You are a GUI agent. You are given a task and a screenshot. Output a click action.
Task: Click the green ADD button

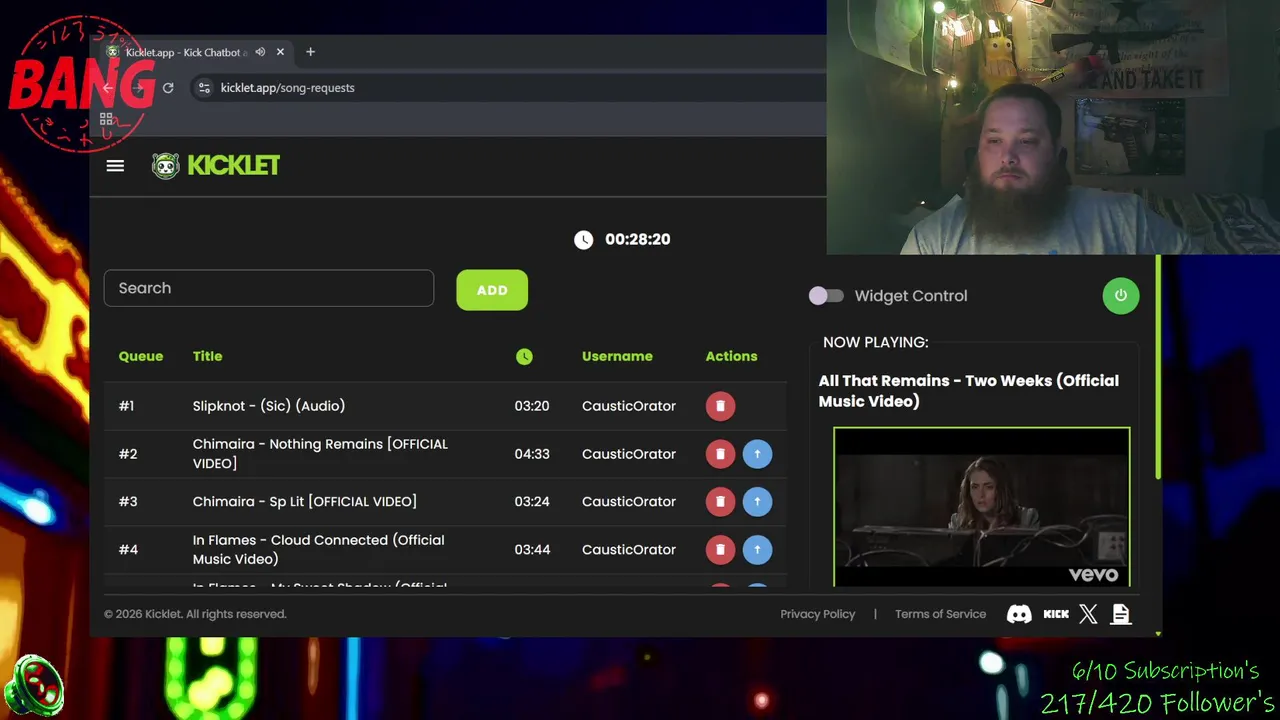492,290
